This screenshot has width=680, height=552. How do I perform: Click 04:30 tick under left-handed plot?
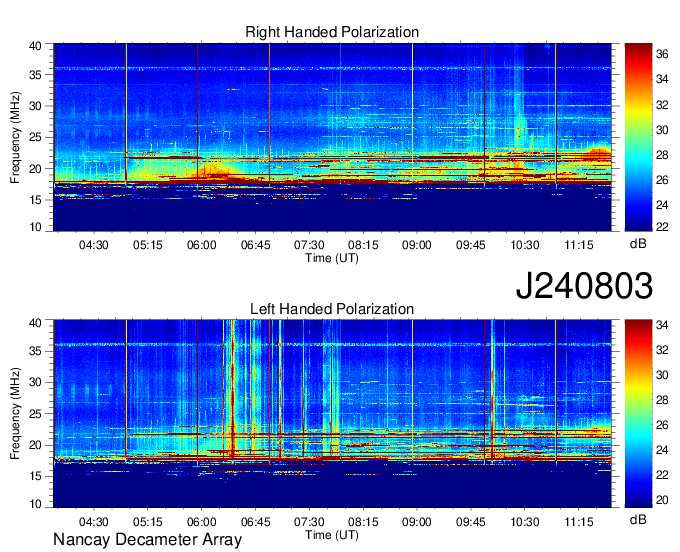point(94,521)
